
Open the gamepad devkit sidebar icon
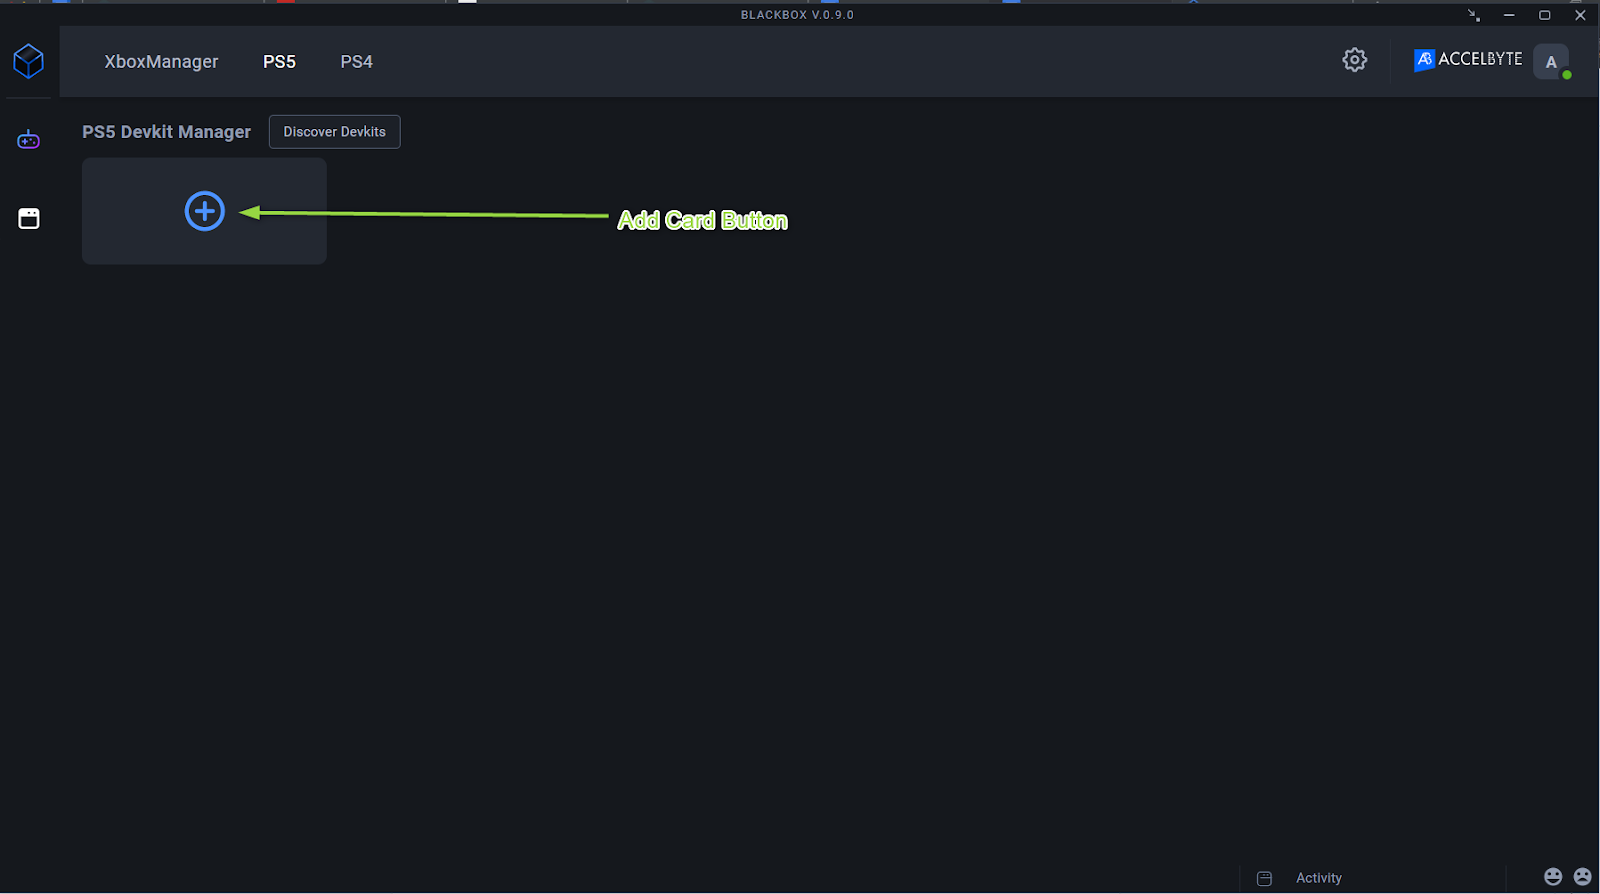[x=28, y=140]
